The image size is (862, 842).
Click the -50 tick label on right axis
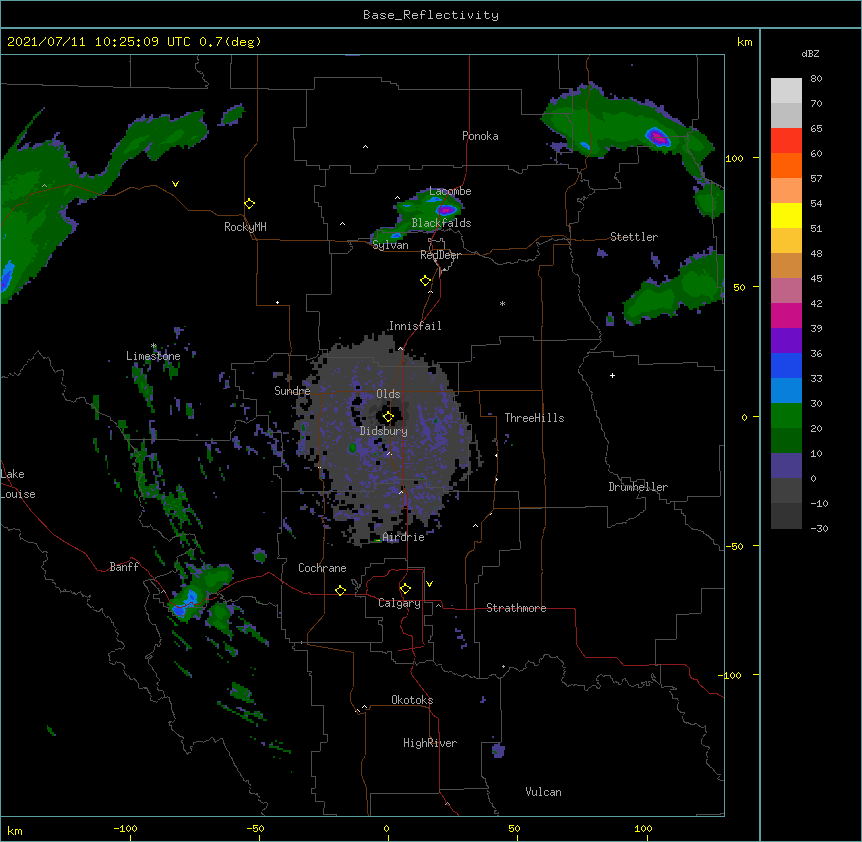pos(734,546)
